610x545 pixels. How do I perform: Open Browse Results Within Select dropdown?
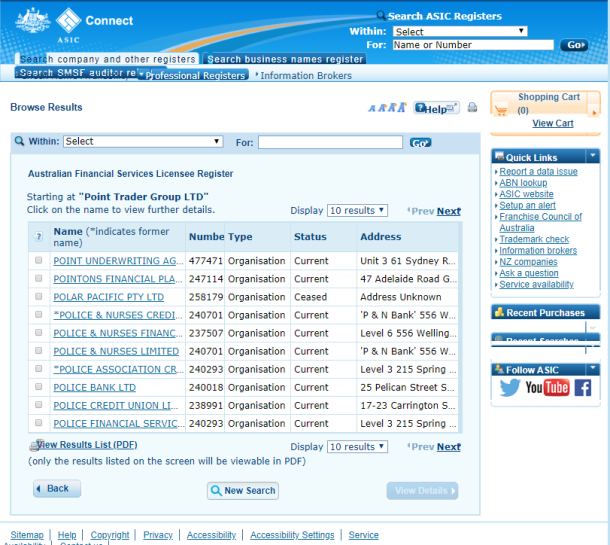pos(143,141)
